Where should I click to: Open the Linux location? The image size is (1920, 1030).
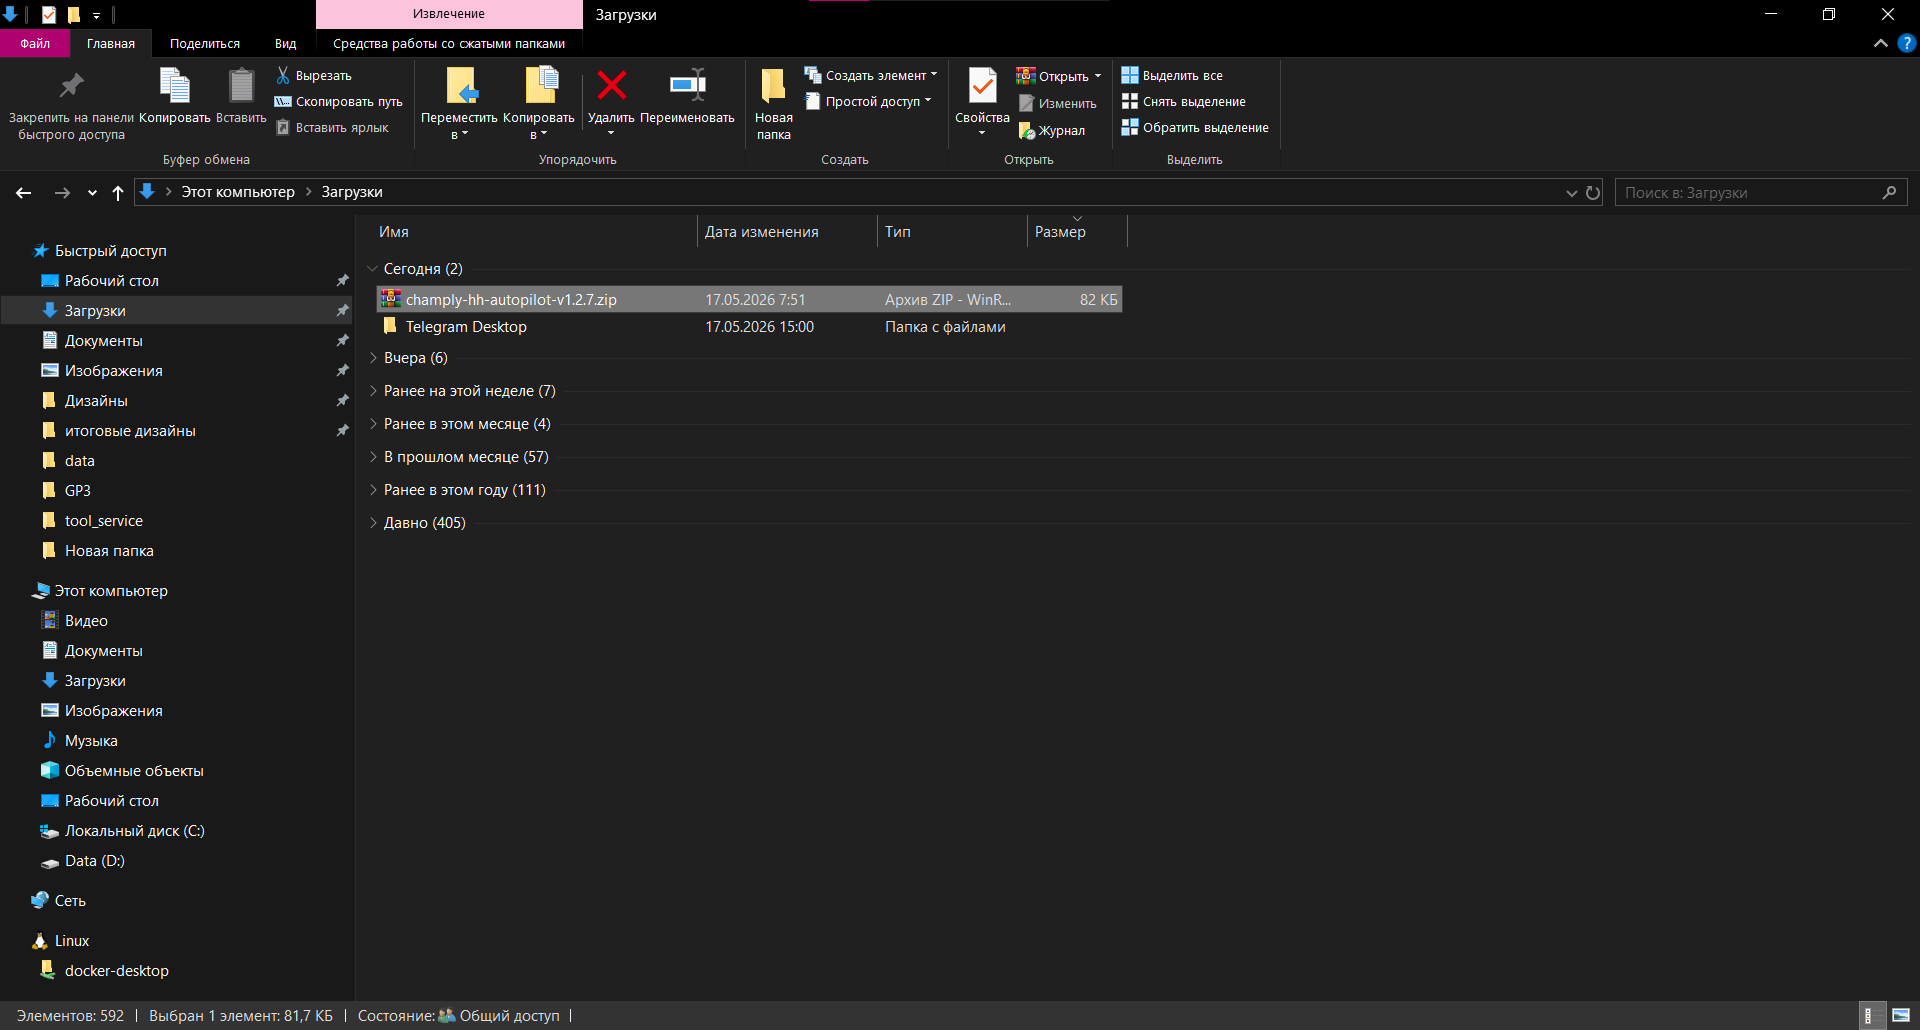coord(71,941)
